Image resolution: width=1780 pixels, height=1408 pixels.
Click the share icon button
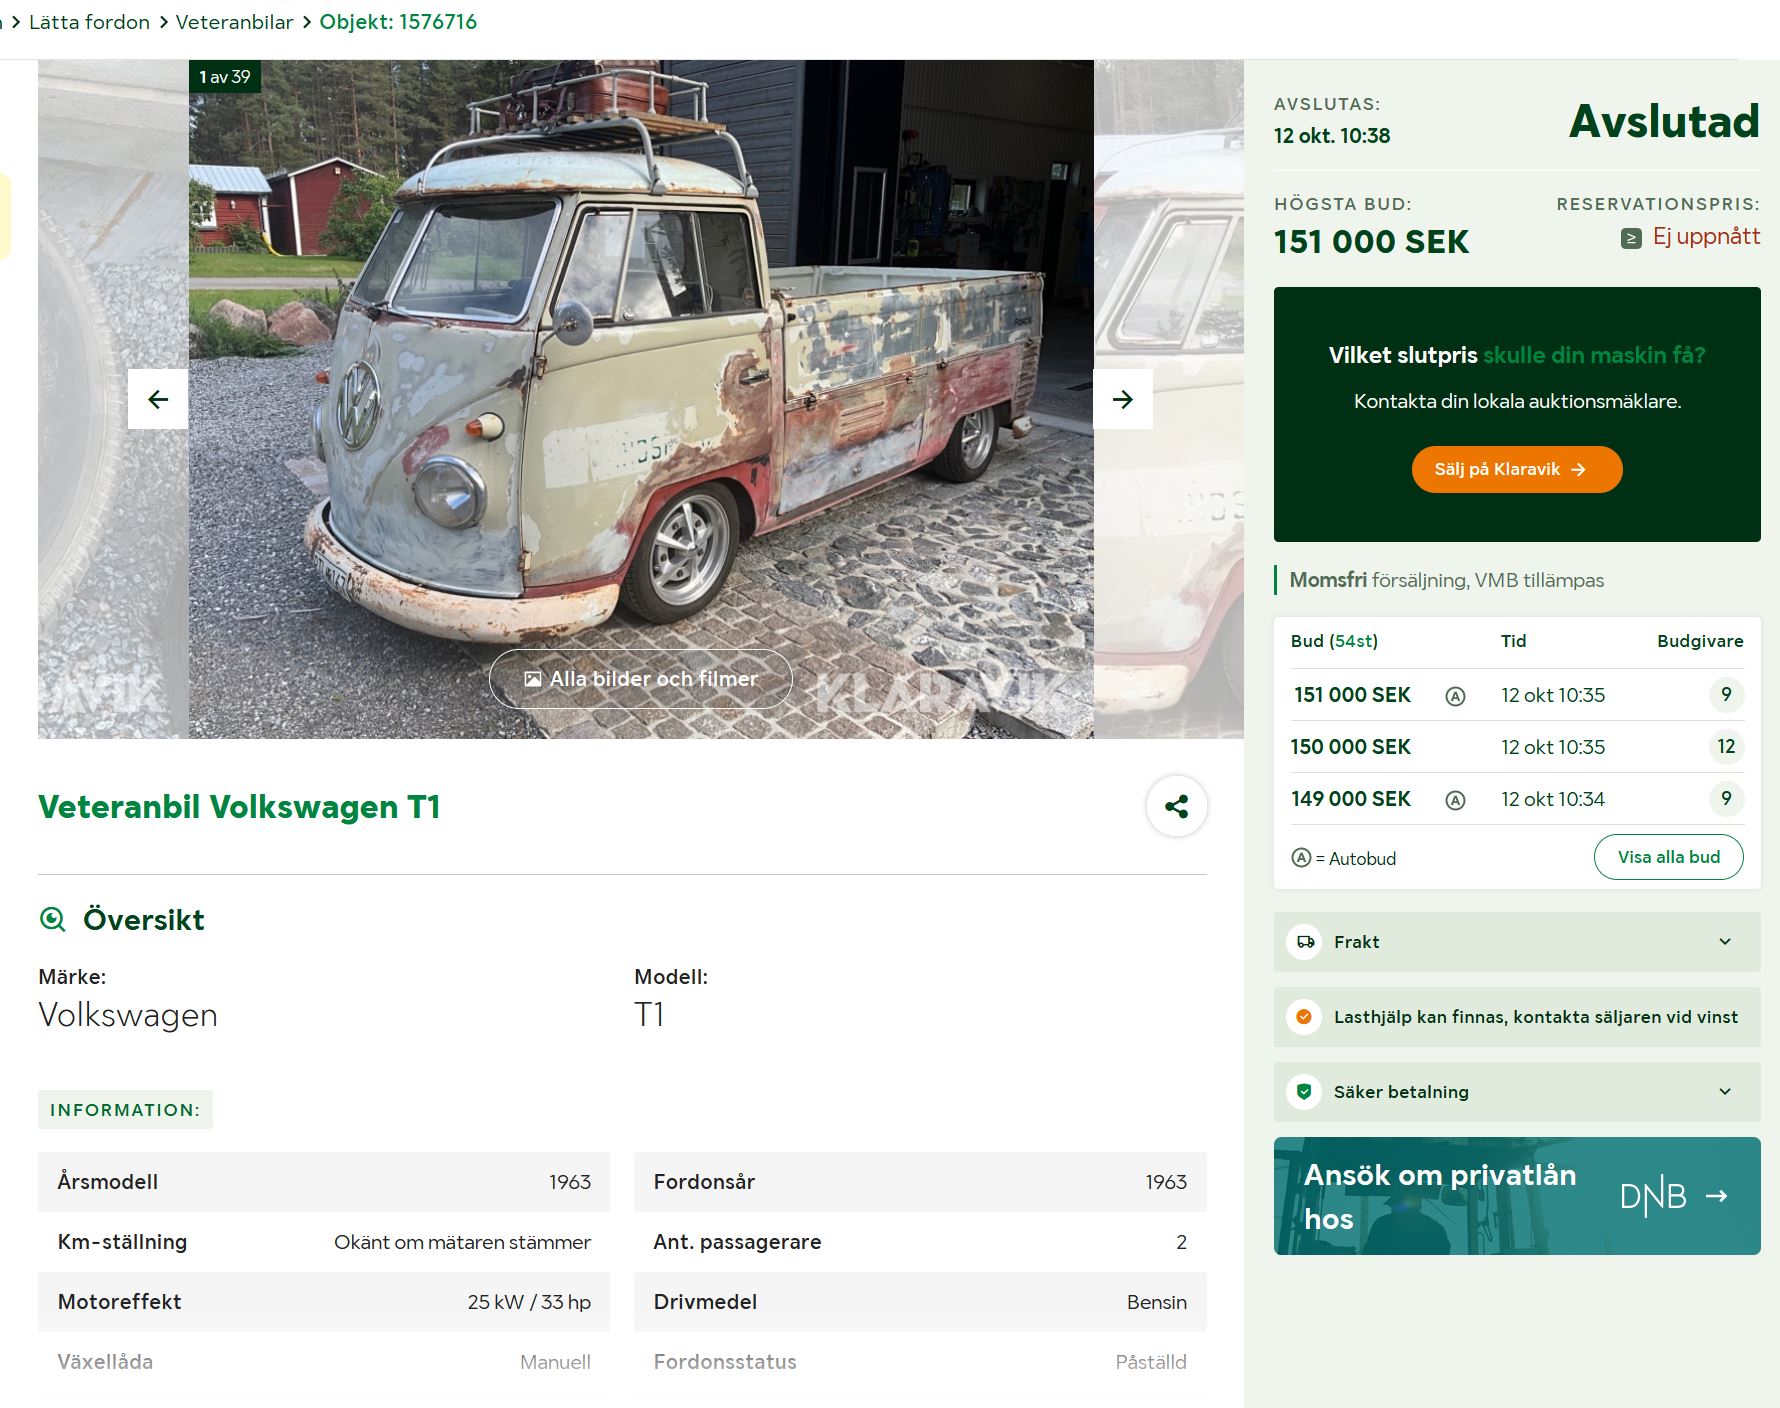pyautogui.click(x=1176, y=806)
